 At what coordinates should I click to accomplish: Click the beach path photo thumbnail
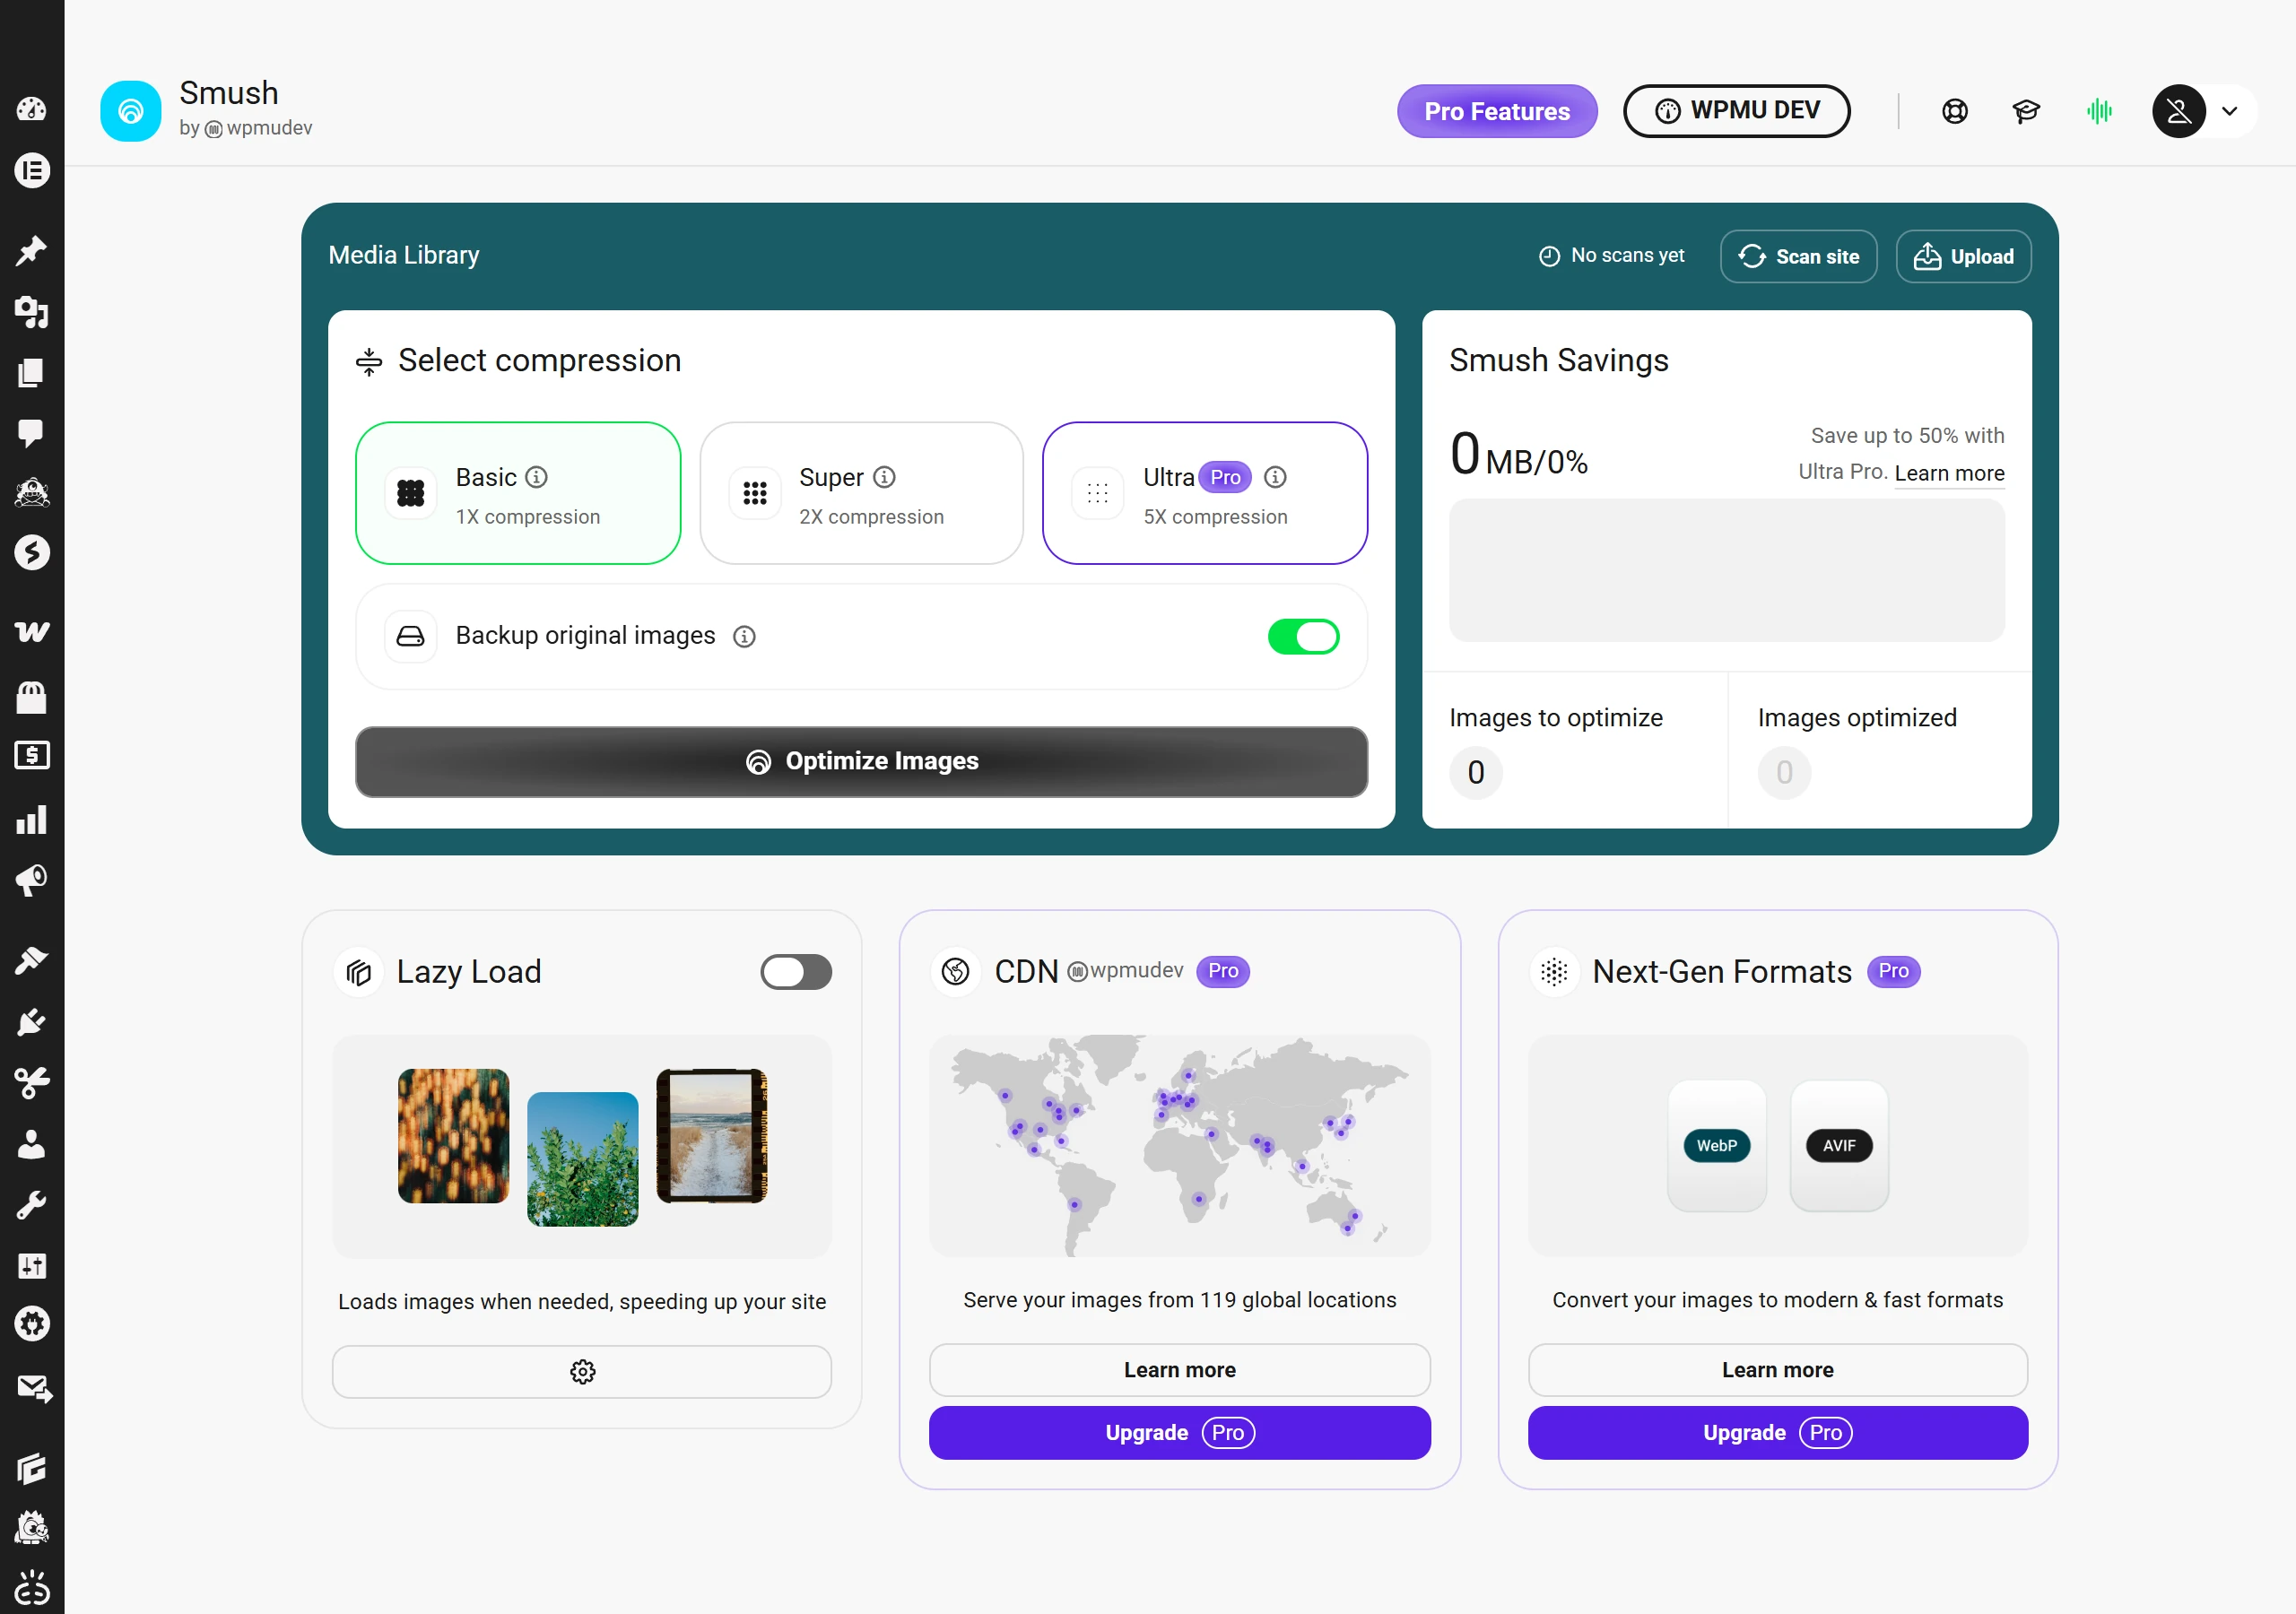pos(712,1136)
